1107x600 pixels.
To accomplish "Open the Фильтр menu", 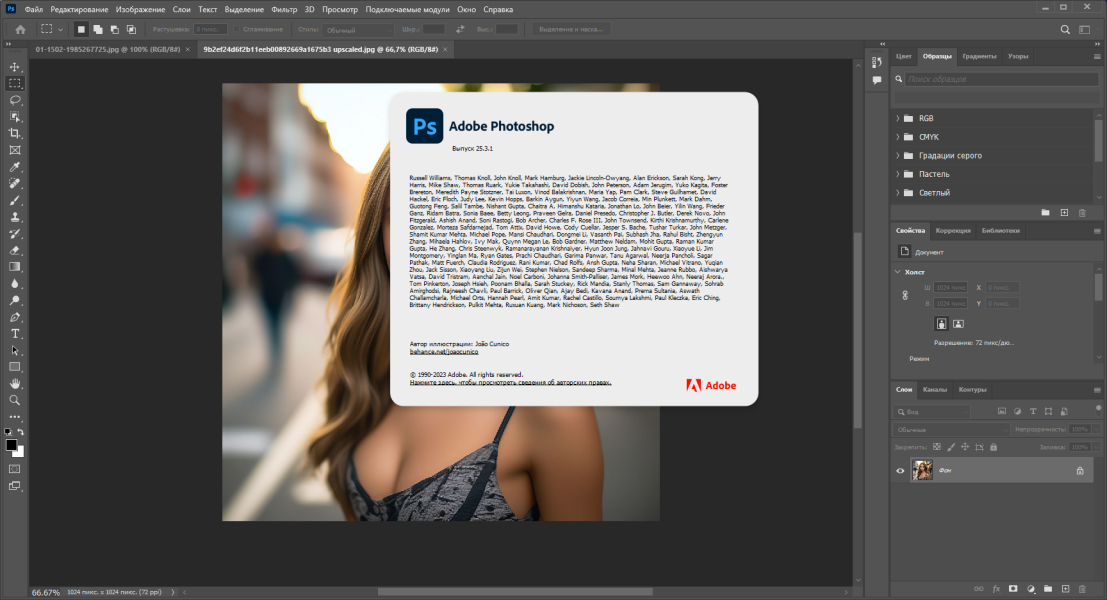I will click(284, 9).
